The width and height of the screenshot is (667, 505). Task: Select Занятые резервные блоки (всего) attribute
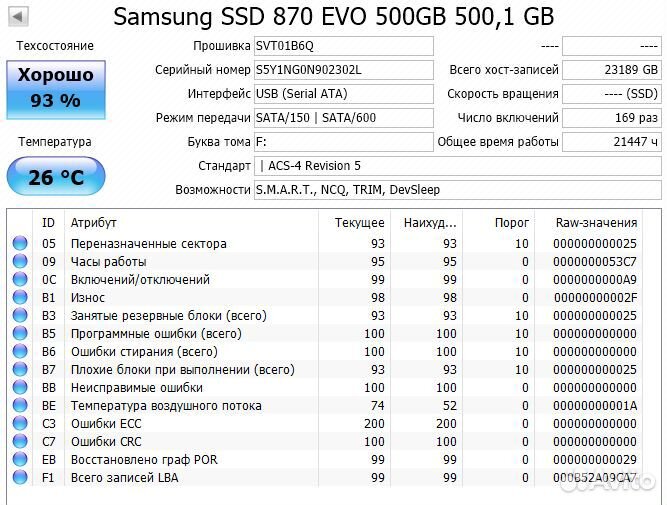(168, 316)
